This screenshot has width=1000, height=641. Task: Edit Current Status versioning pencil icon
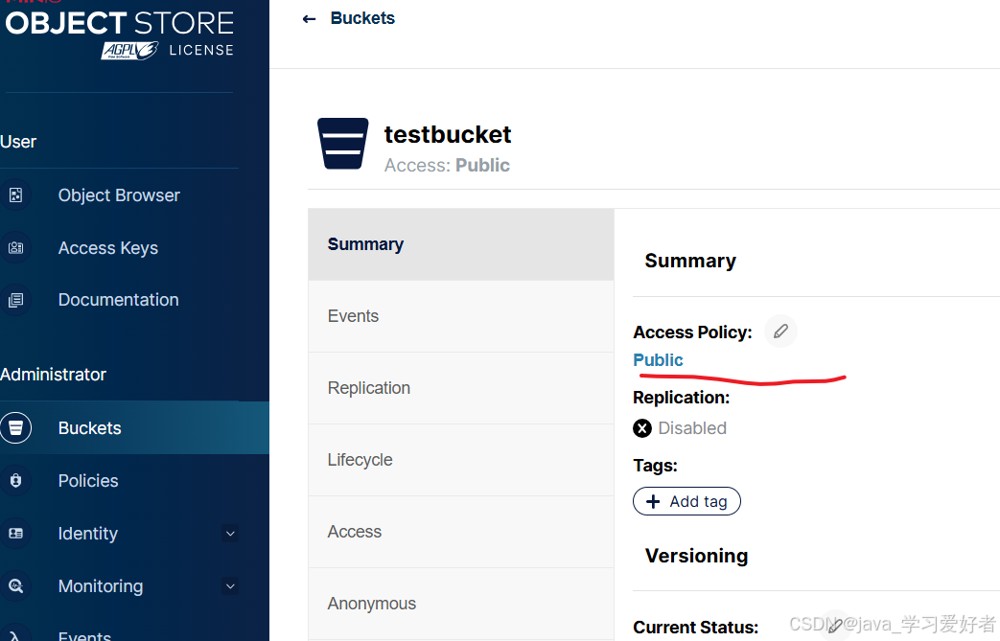[x=835, y=626]
